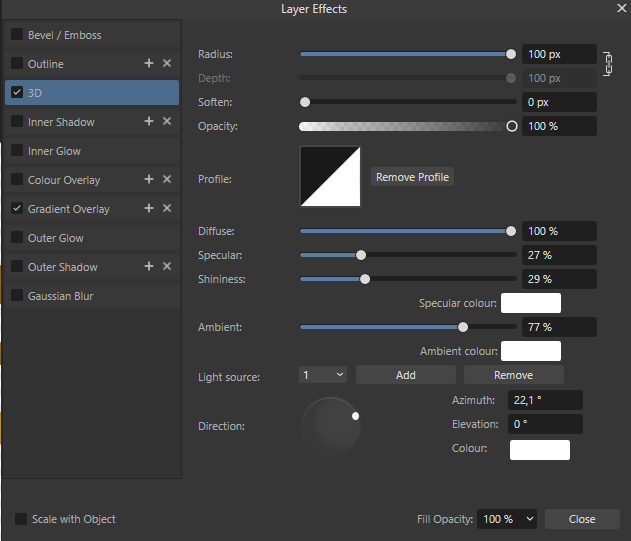Enable the Gaussian Blur checkbox
The height and width of the screenshot is (541, 631).
17,295
